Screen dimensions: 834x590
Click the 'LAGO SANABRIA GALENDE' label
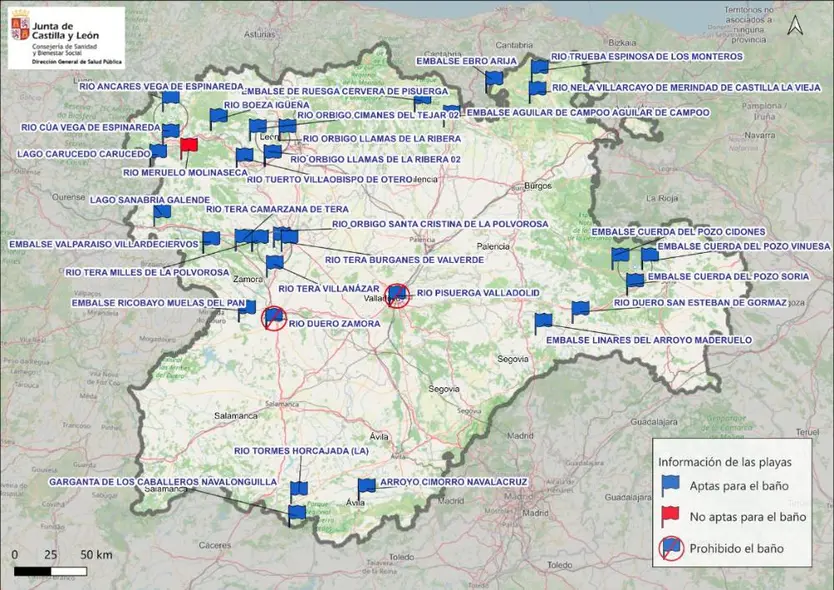pyautogui.click(x=150, y=201)
